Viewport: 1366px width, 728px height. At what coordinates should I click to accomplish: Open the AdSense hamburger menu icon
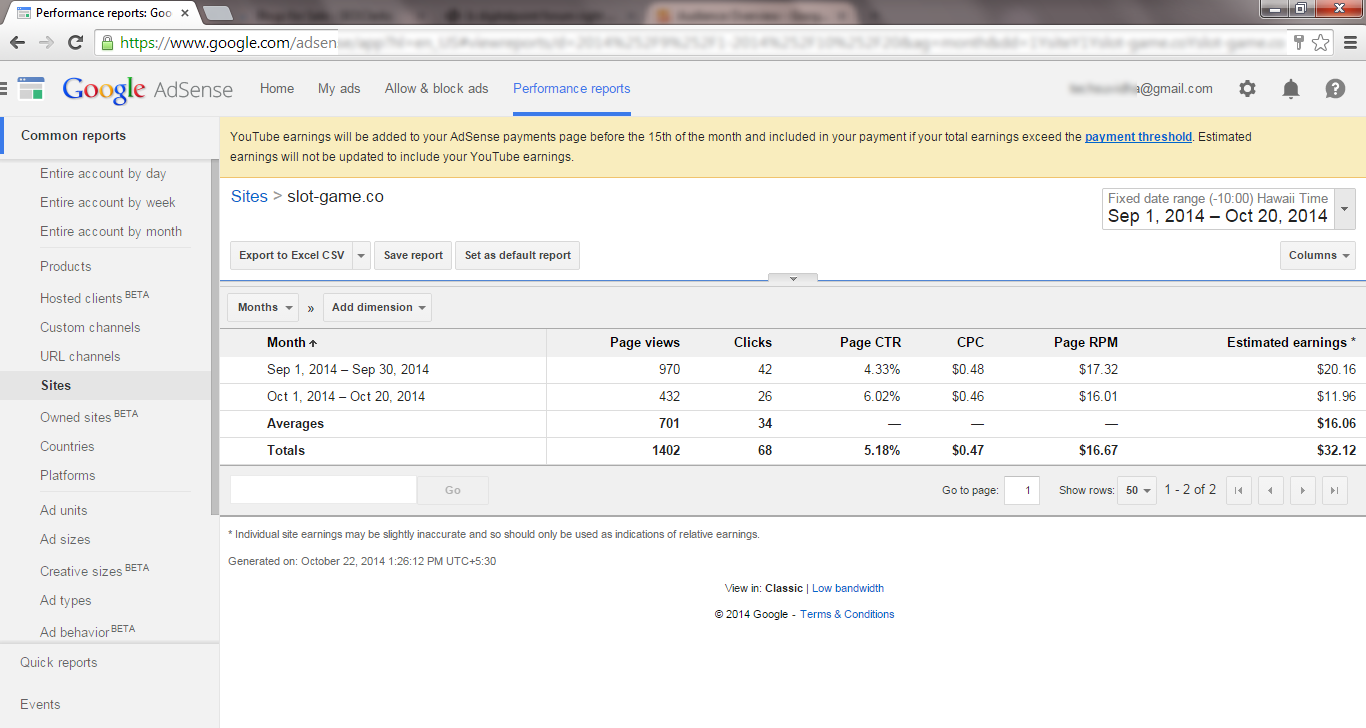coord(3,88)
